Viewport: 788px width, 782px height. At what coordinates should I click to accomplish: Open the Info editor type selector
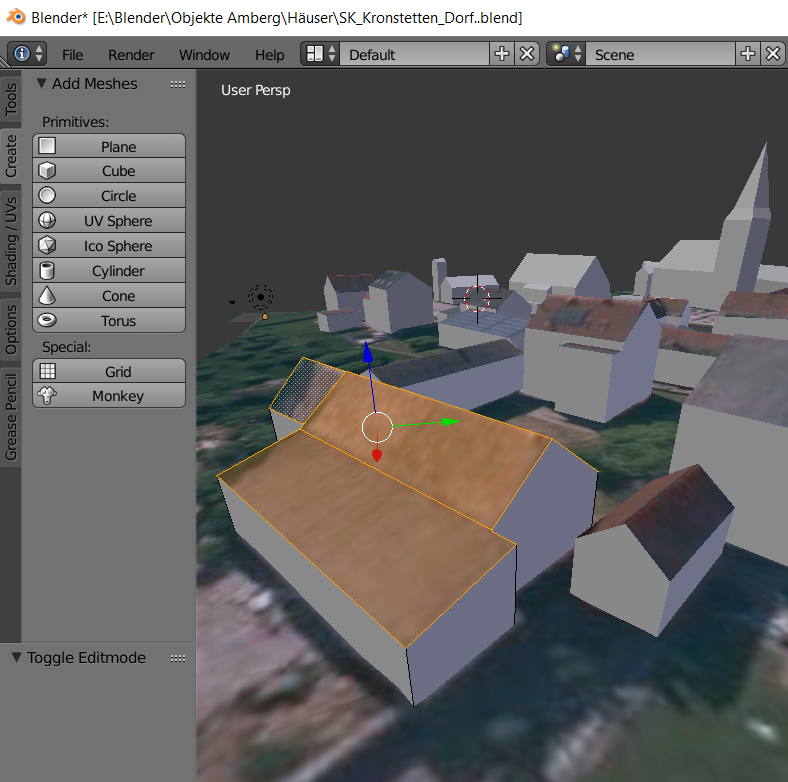click(27, 54)
